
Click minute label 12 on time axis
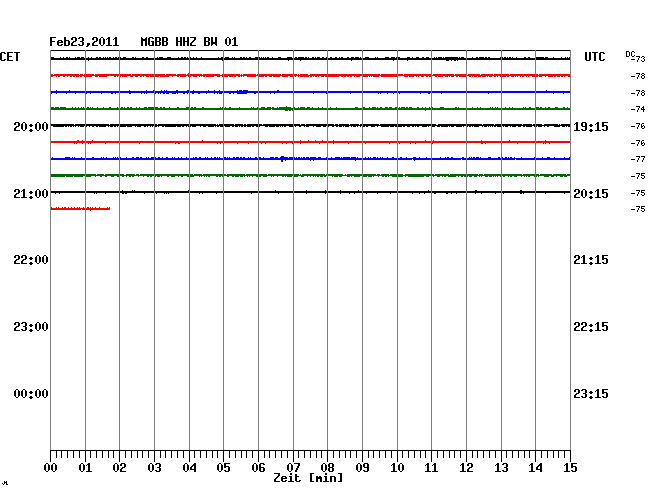tap(466, 468)
